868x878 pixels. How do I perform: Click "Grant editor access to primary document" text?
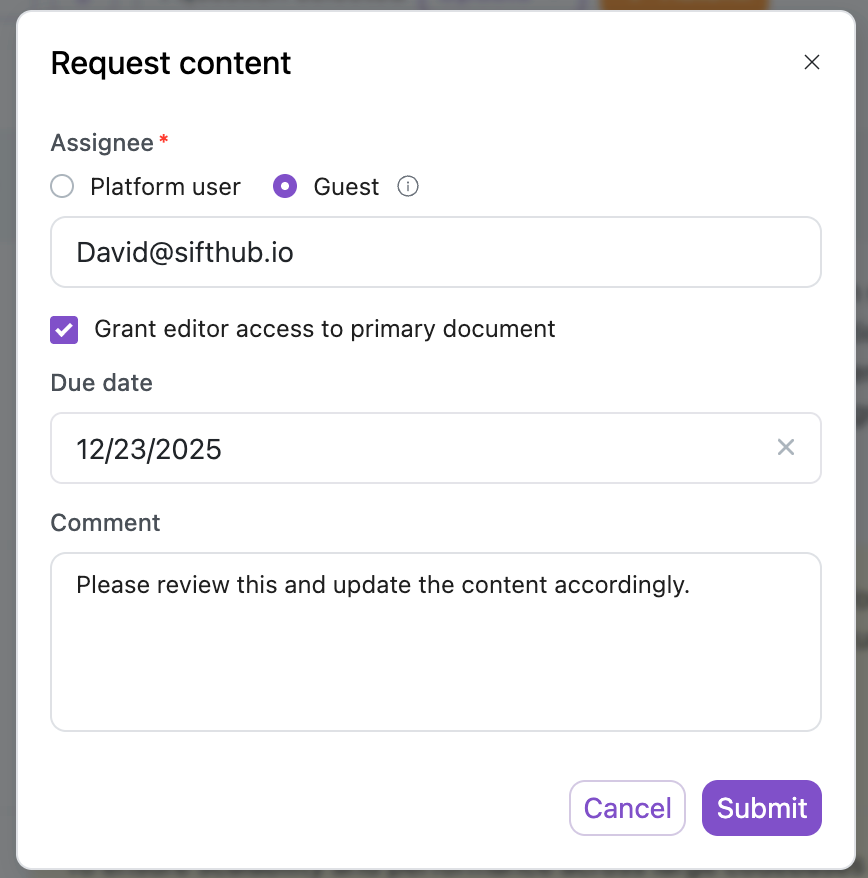324,329
